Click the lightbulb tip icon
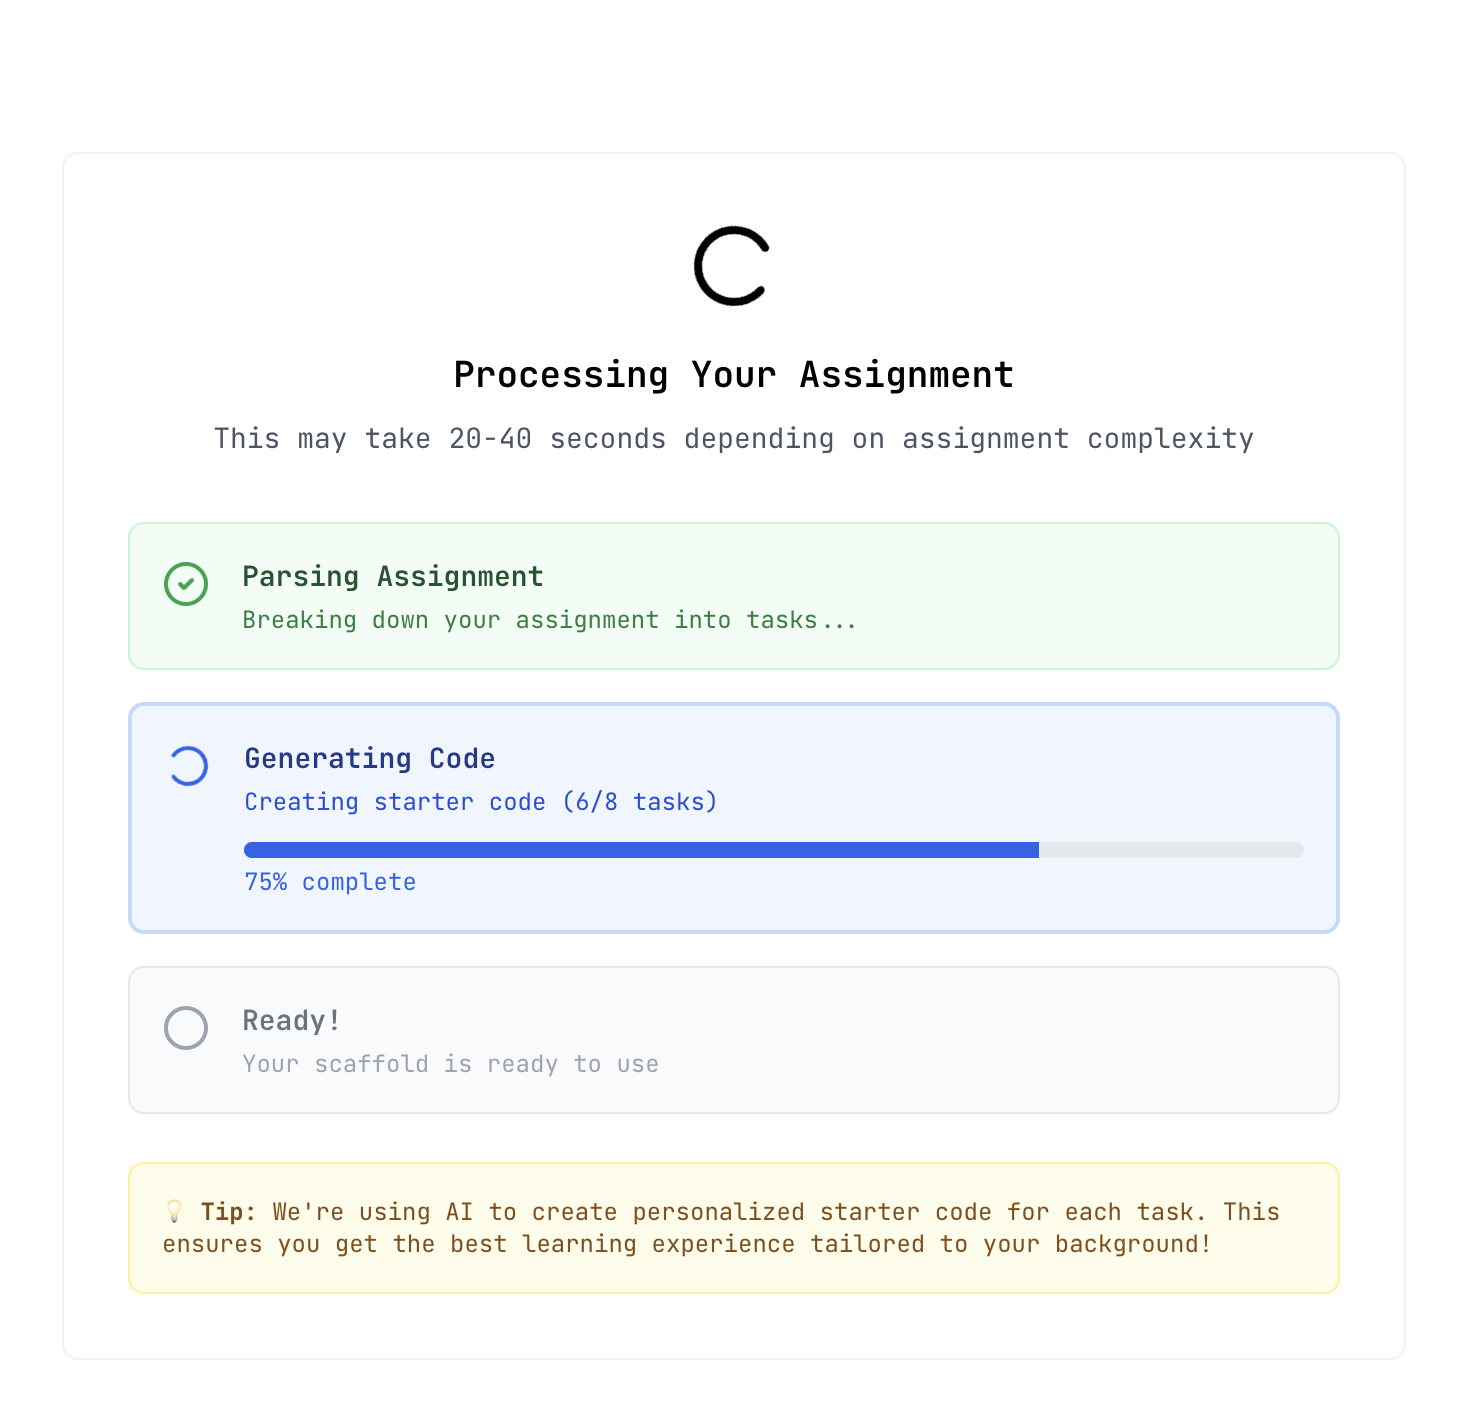The height and width of the screenshot is (1414, 1466). click(174, 1212)
